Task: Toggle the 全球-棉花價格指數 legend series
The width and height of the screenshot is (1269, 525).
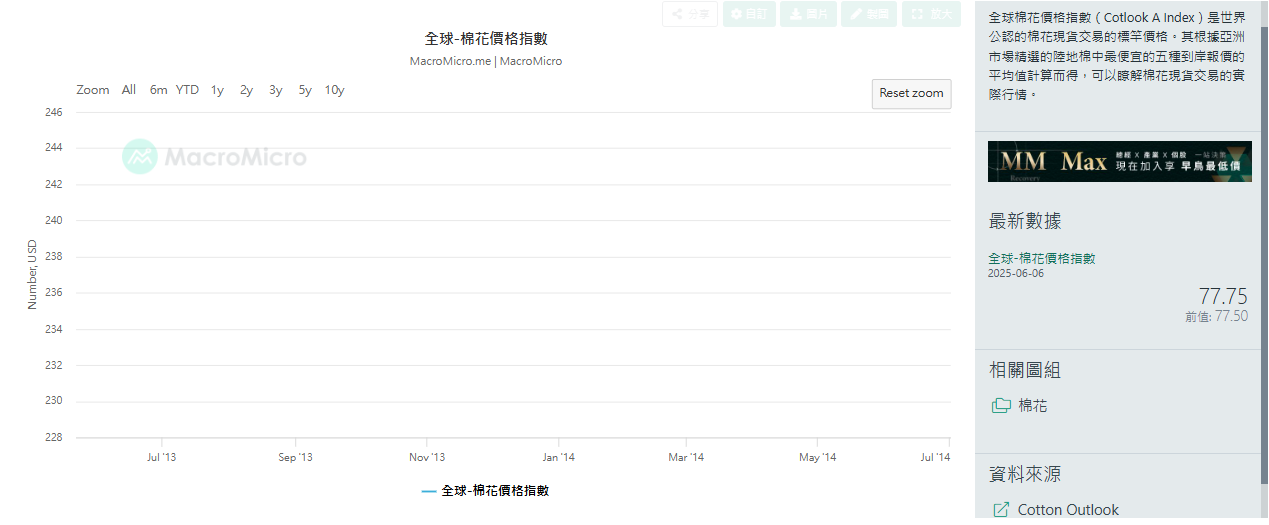Action: click(486, 491)
